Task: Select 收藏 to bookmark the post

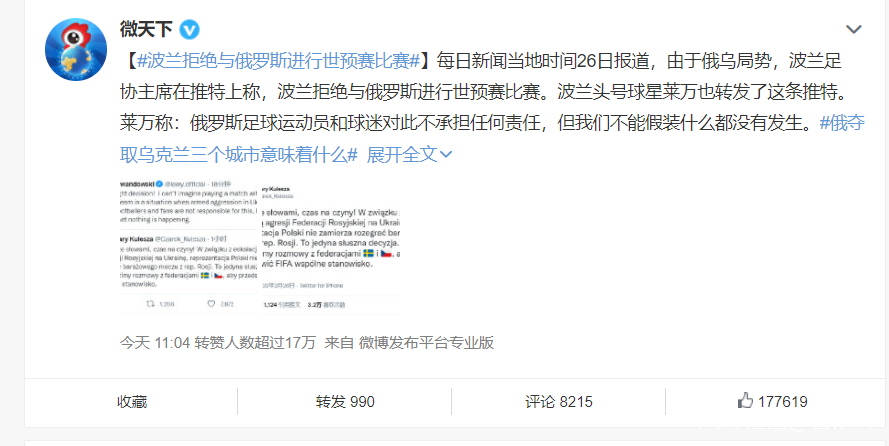Action: tap(132, 402)
